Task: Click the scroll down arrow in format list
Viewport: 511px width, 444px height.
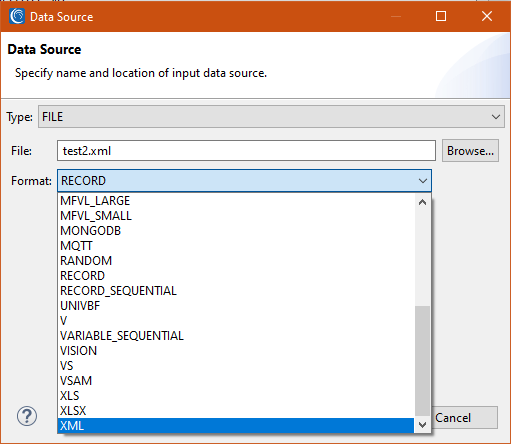Action: point(422,425)
